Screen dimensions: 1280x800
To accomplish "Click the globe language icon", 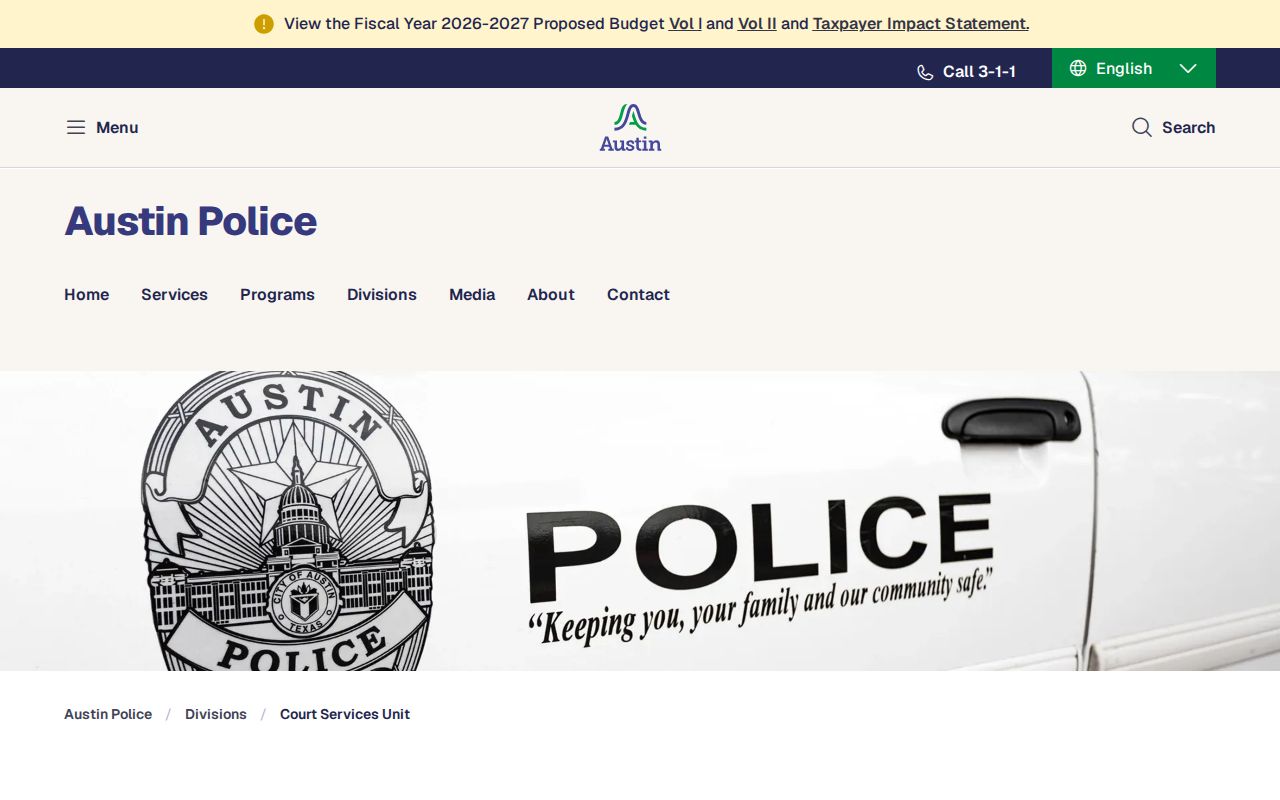I will point(1078,68).
